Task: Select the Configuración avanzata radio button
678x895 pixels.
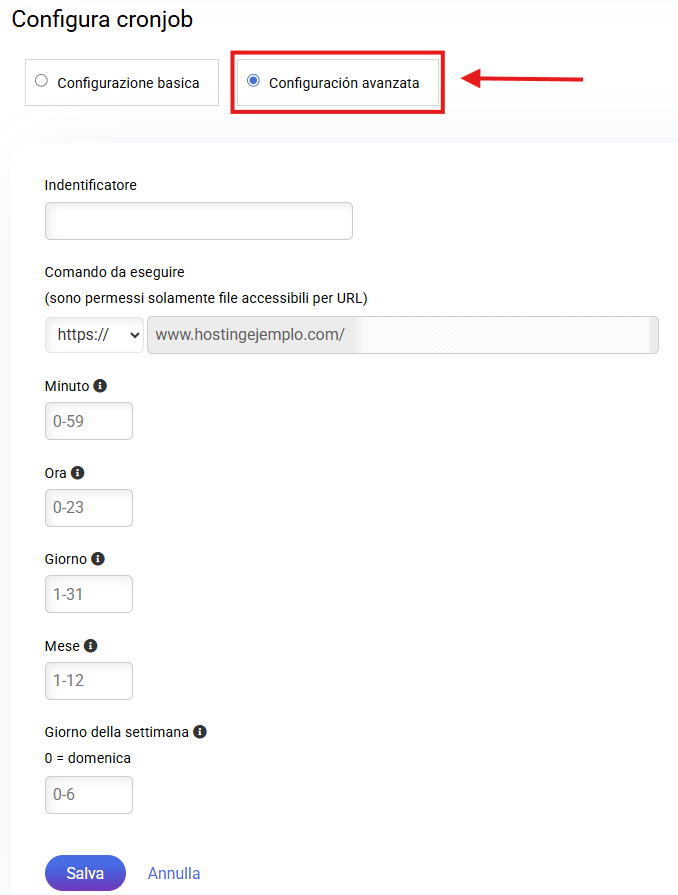Action: [x=253, y=81]
